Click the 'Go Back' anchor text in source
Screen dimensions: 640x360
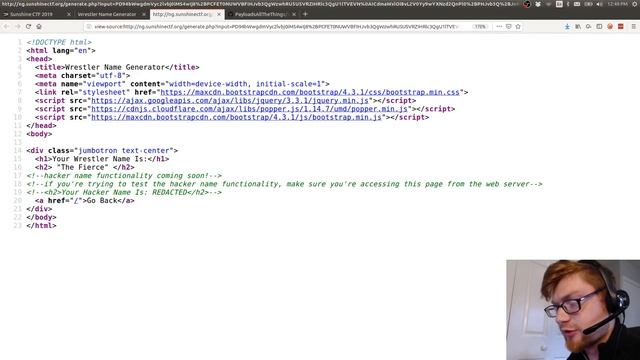point(102,200)
